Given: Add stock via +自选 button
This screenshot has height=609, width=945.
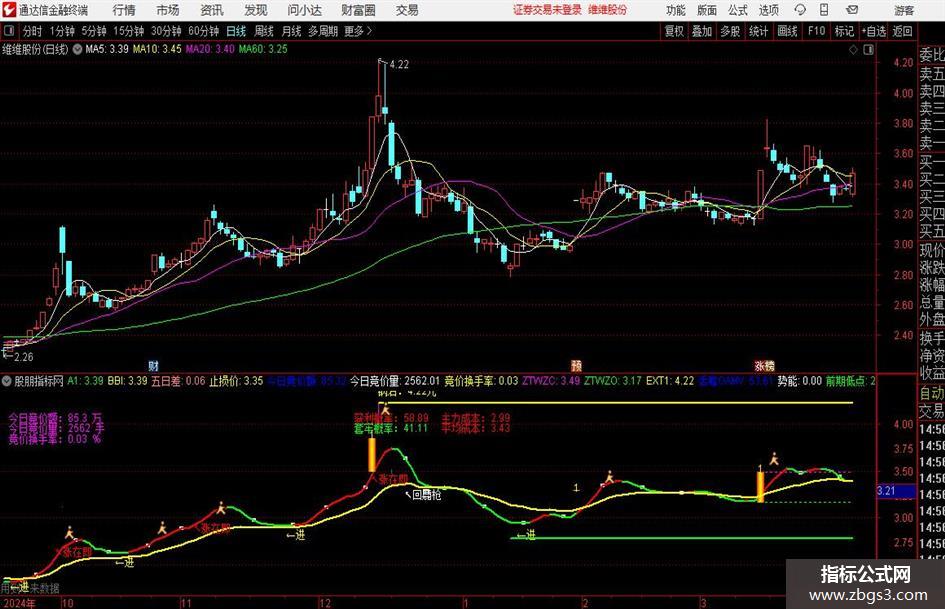Looking at the screenshot, I should 873,31.
